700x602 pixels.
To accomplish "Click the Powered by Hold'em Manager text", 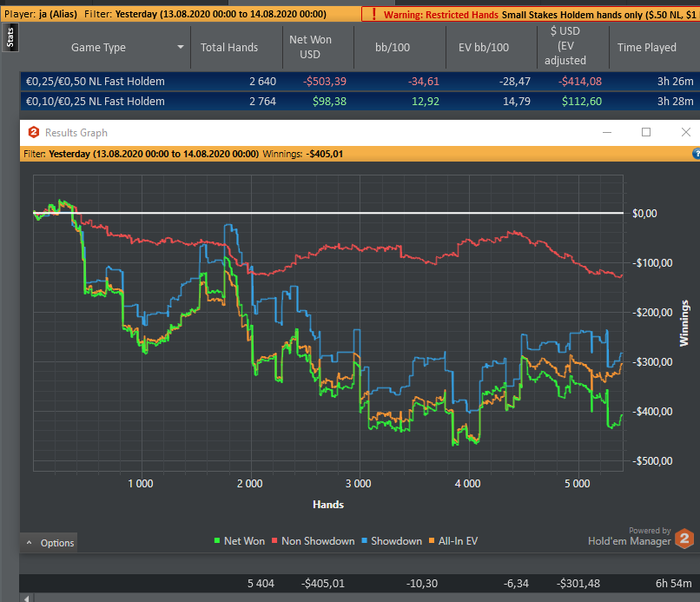I will click(x=629, y=536).
